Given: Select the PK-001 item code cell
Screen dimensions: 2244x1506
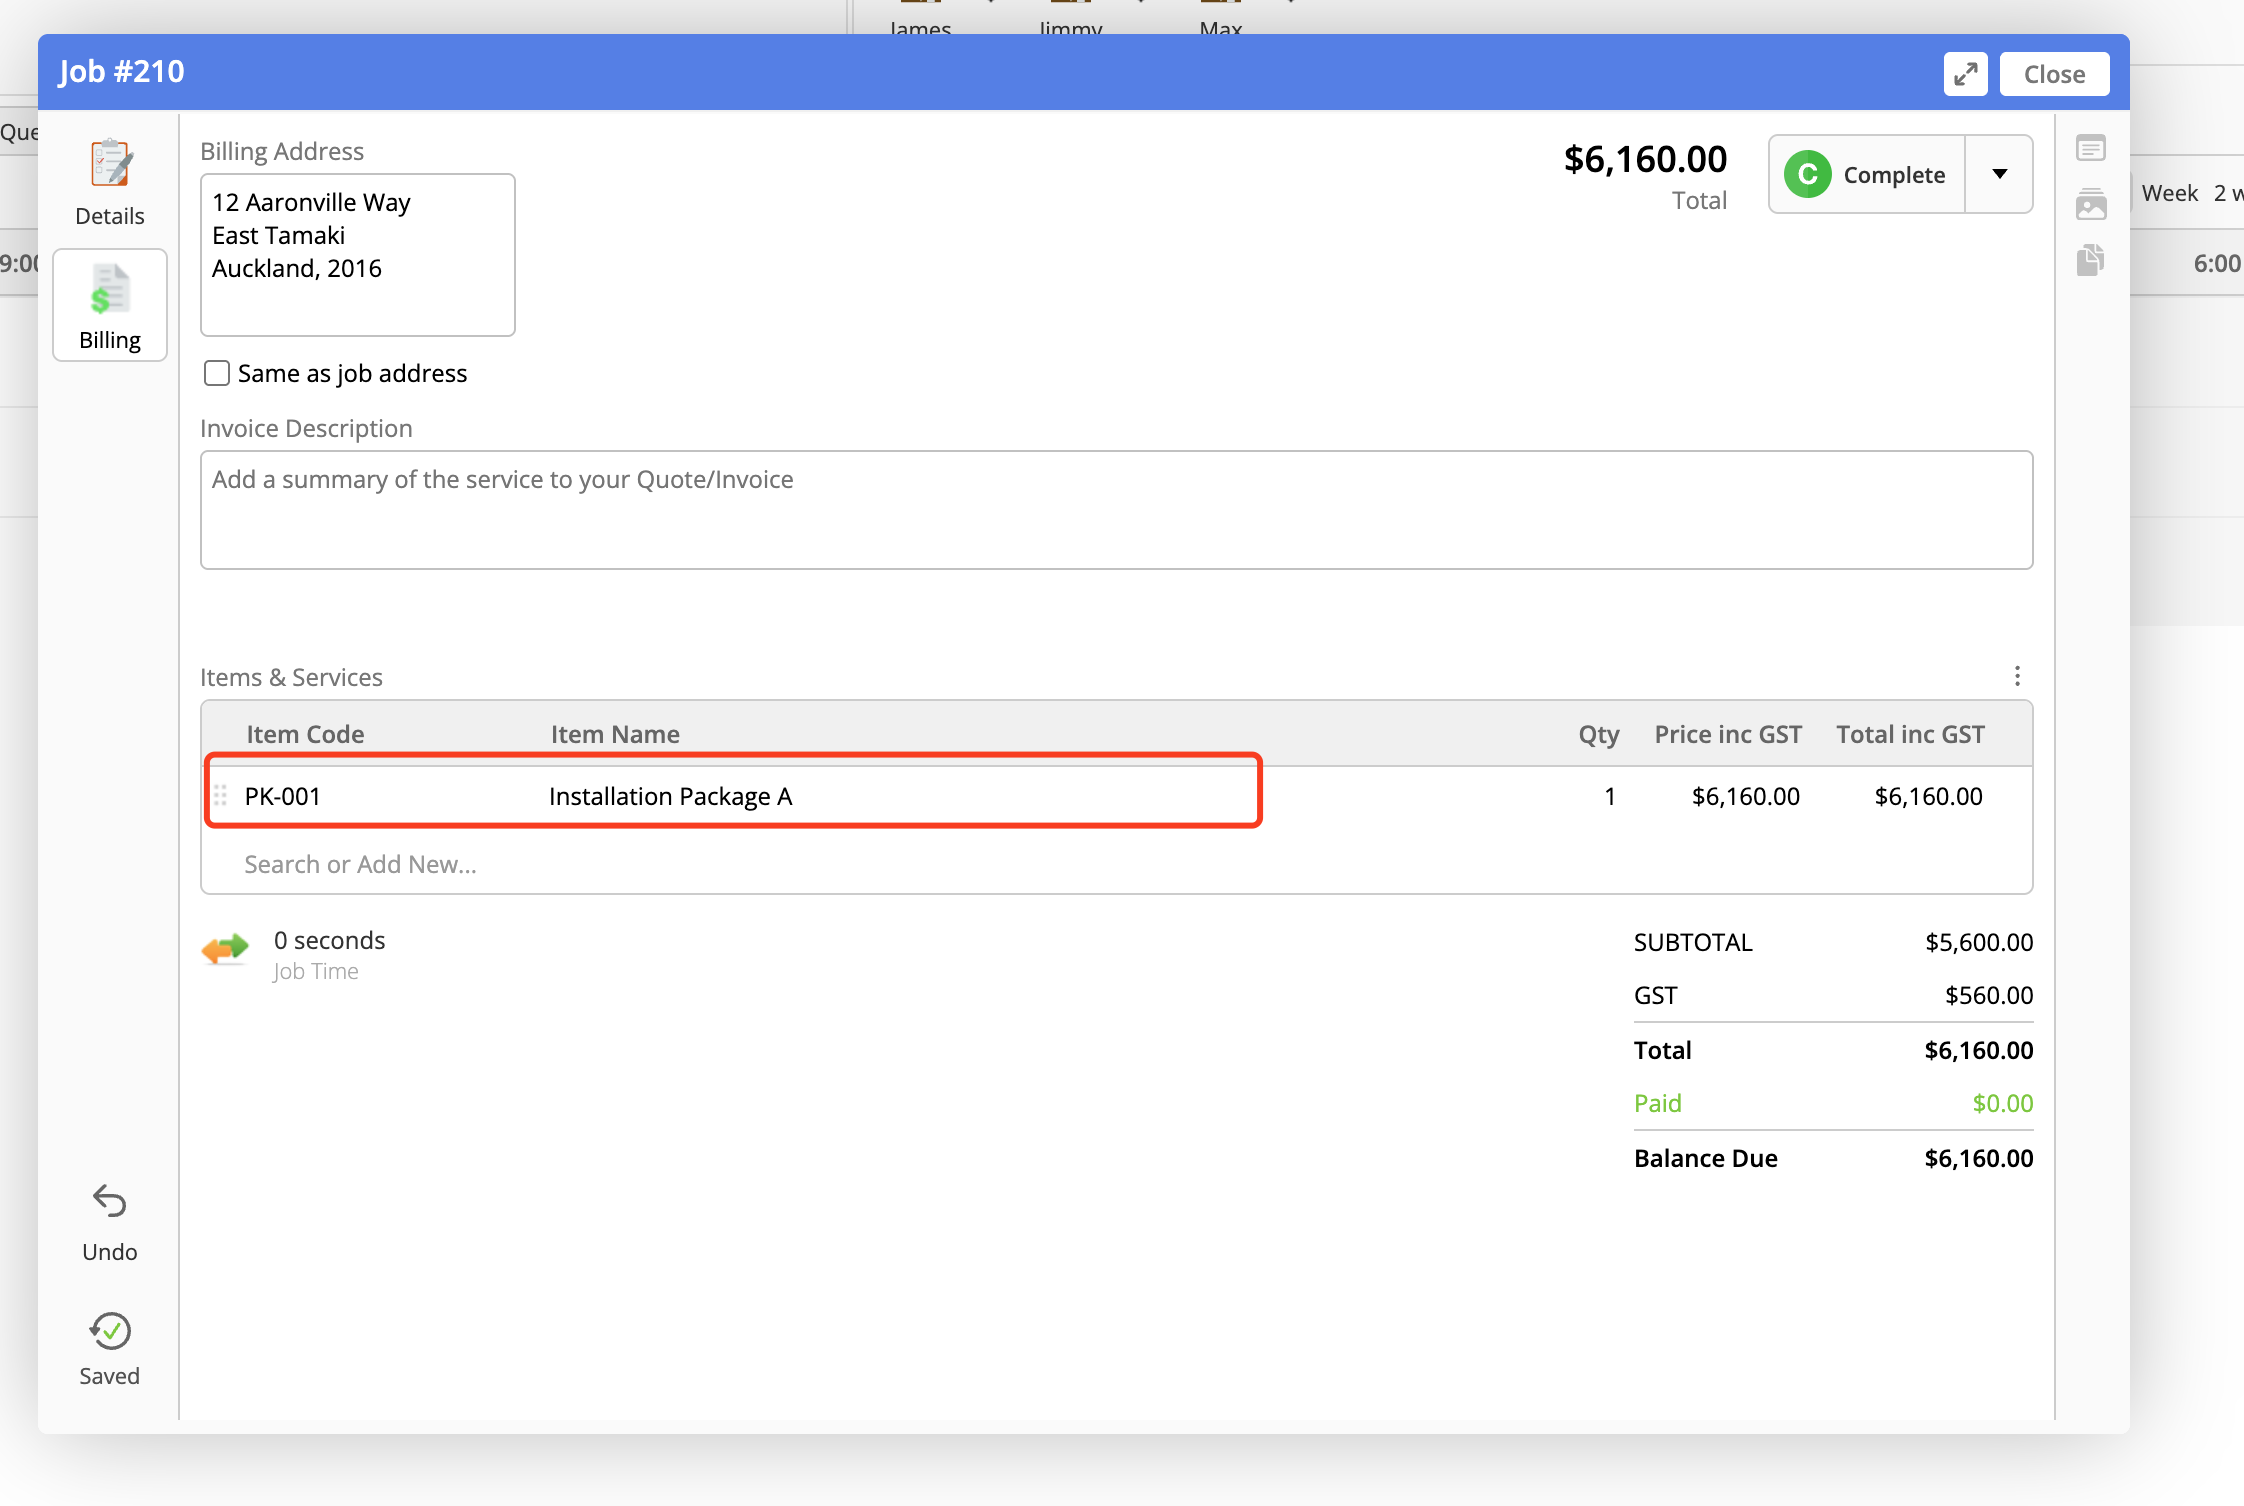Looking at the screenshot, I should pos(283,796).
